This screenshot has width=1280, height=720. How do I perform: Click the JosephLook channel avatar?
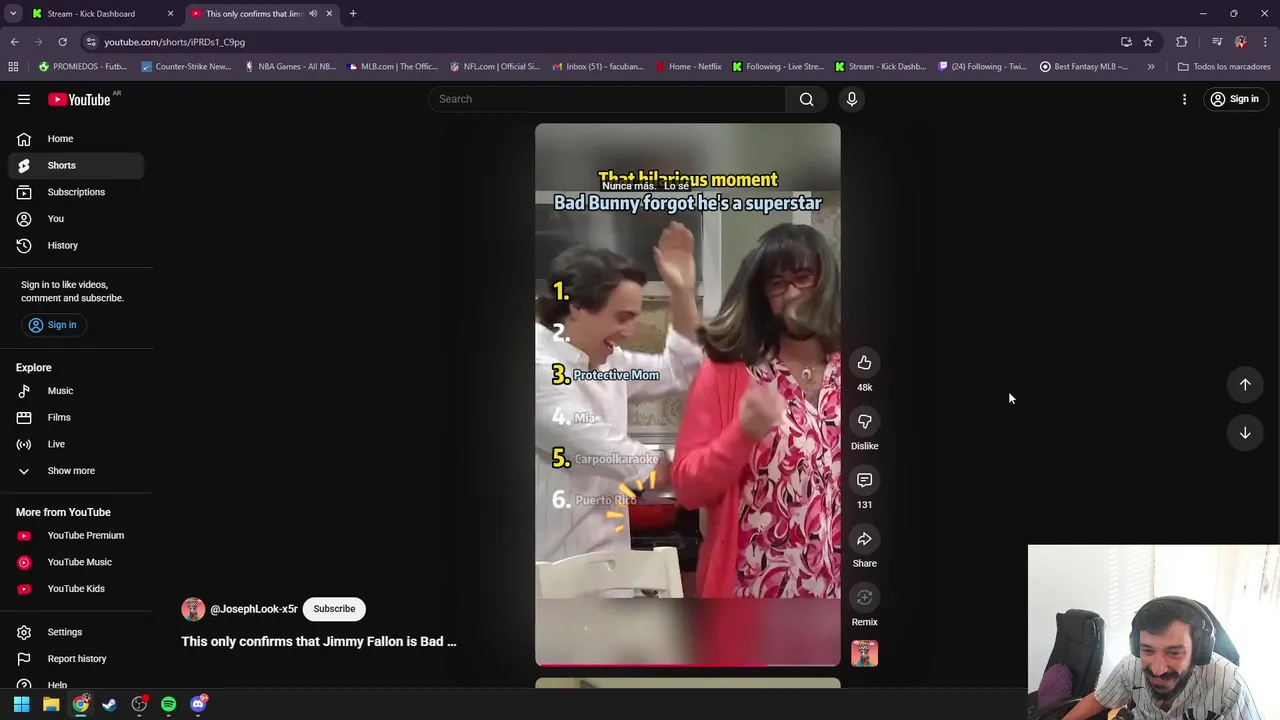click(x=193, y=609)
